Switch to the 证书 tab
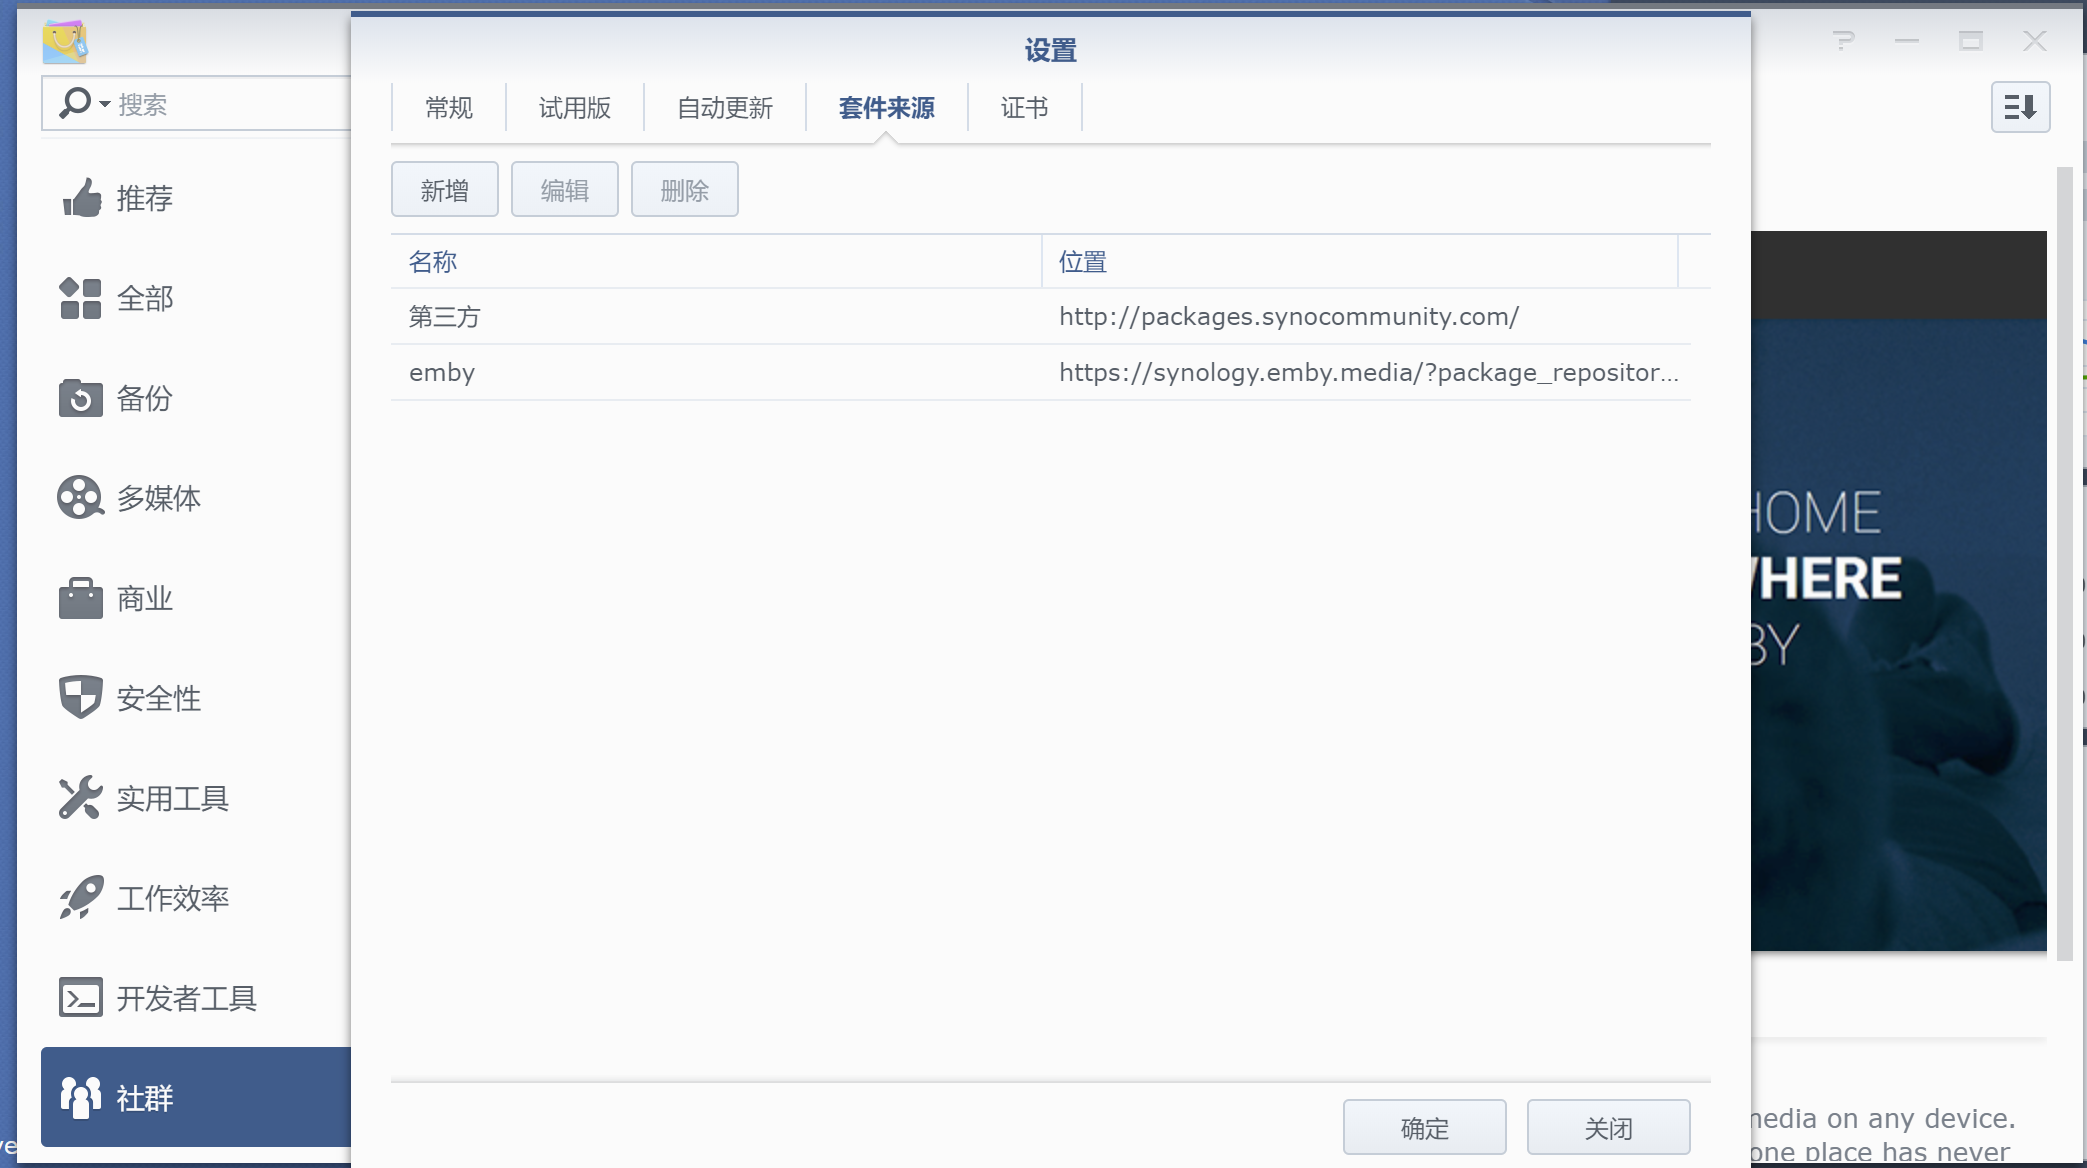Screen dimensions: 2087x1168 pyautogui.click(x=1023, y=108)
